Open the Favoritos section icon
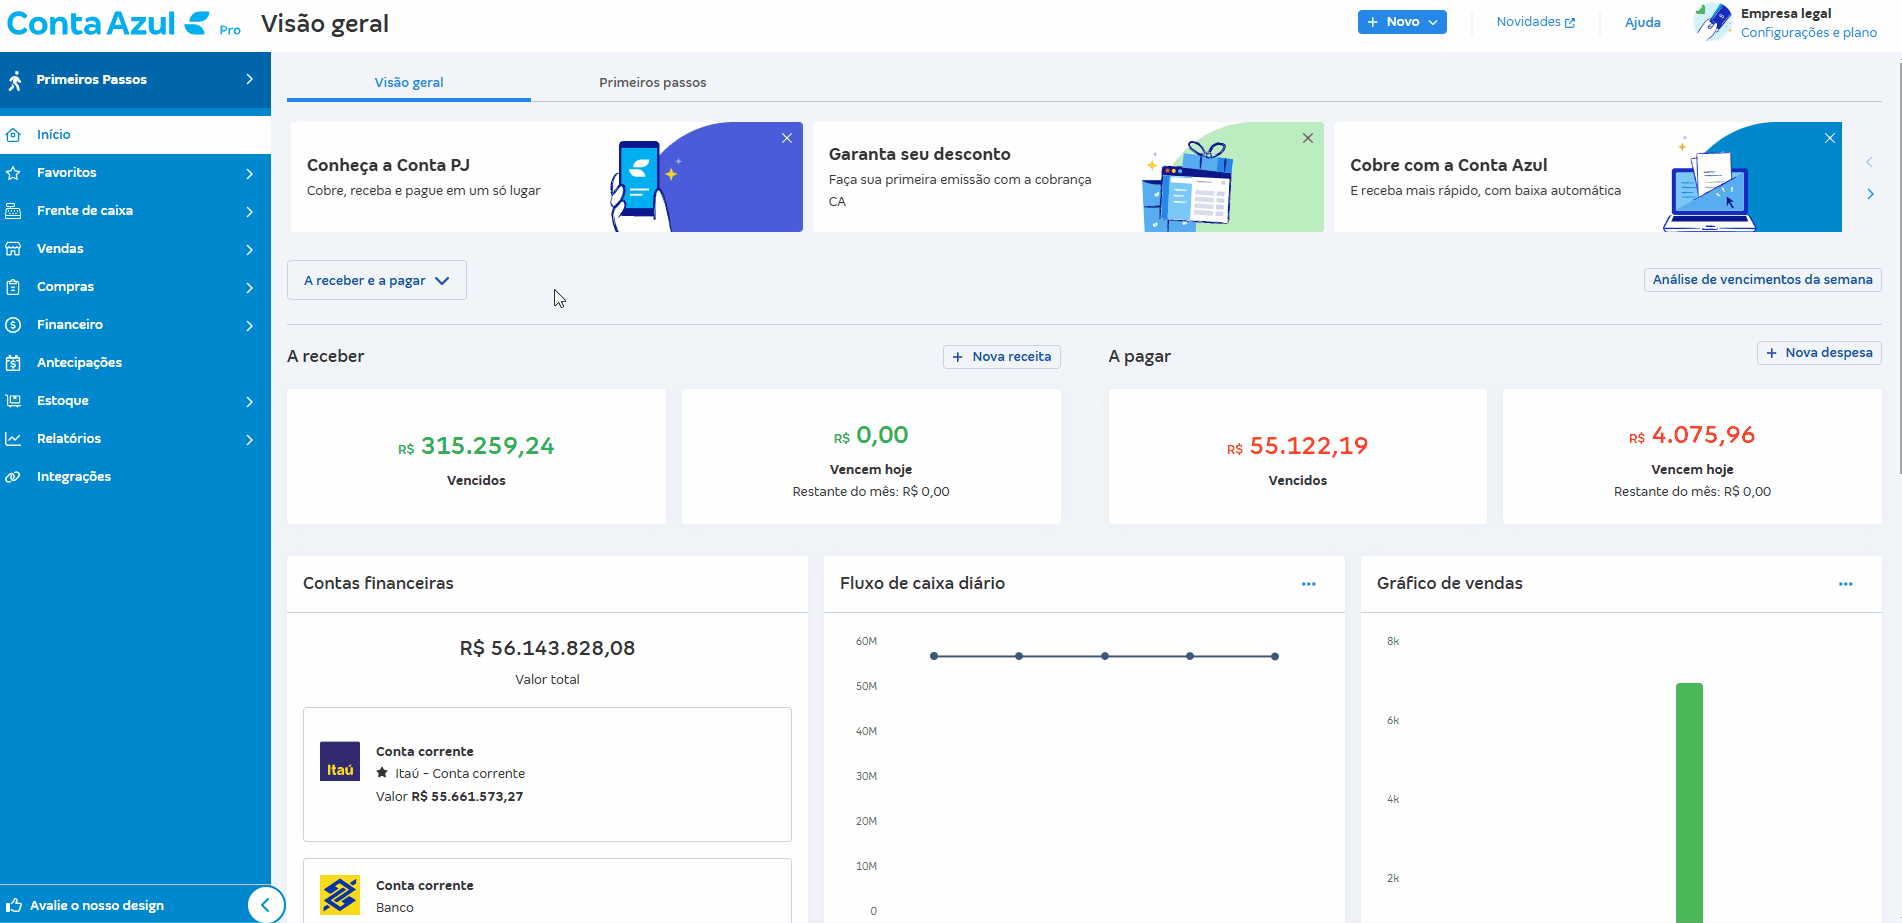The image size is (1902, 923). coord(14,172)
